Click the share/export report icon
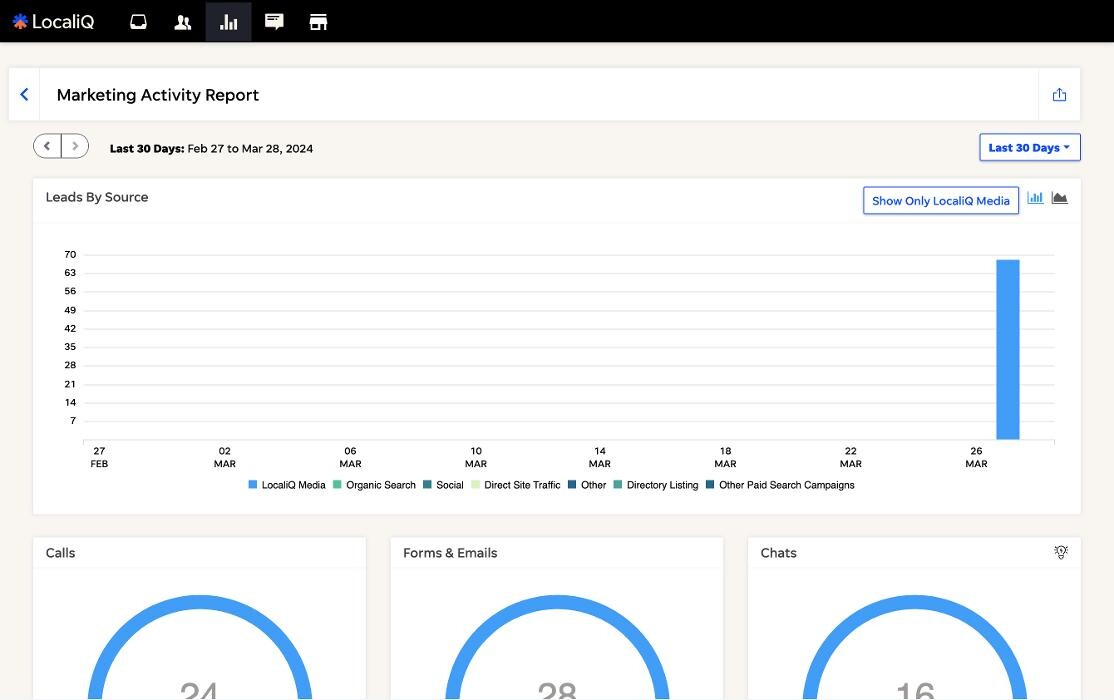Screen dimensions: 1114x700 pos(1059,95)
